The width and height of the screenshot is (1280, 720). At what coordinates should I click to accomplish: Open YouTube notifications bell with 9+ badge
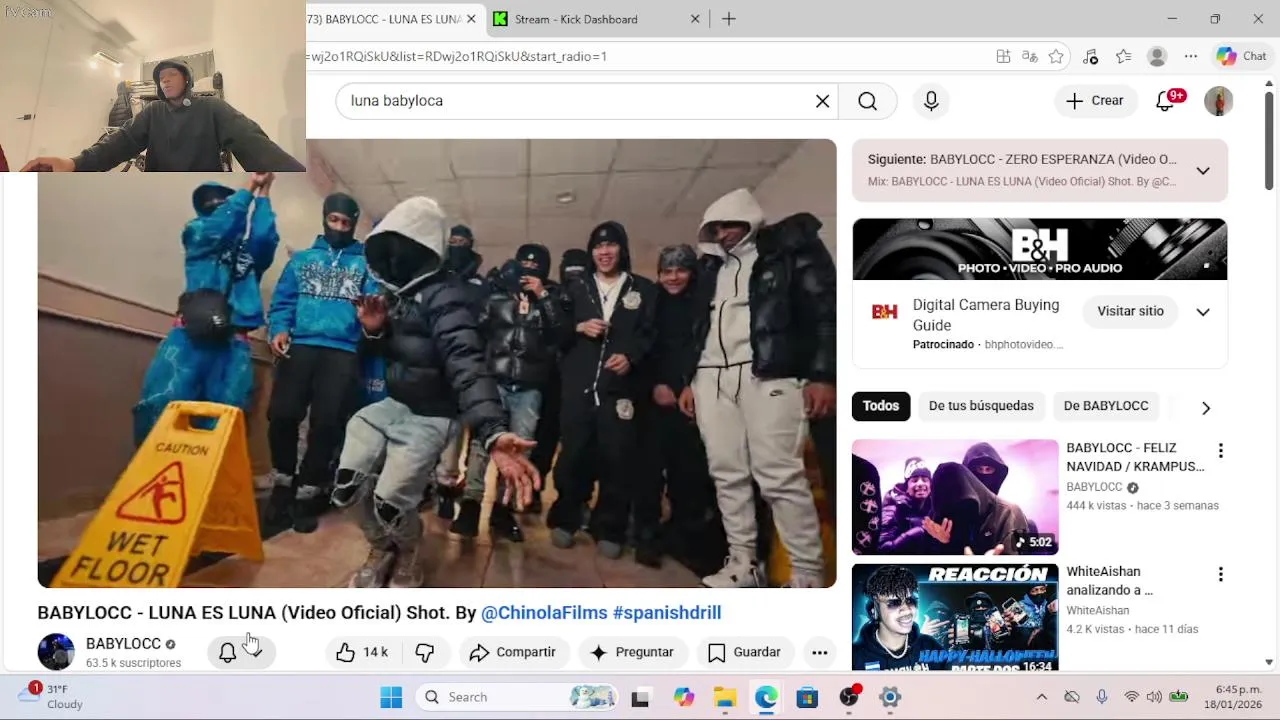click(1166, 100)
